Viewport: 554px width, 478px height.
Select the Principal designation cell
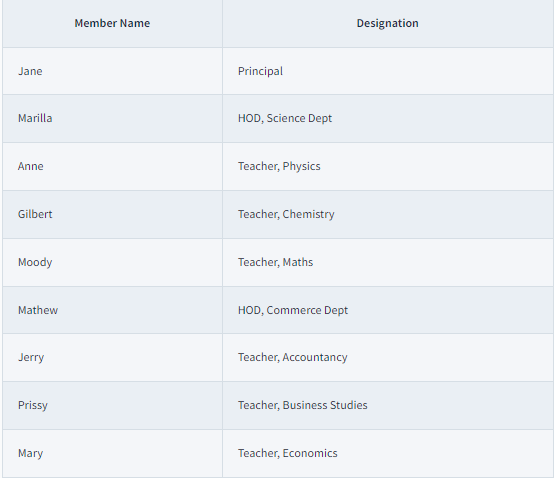click(388, 71)
